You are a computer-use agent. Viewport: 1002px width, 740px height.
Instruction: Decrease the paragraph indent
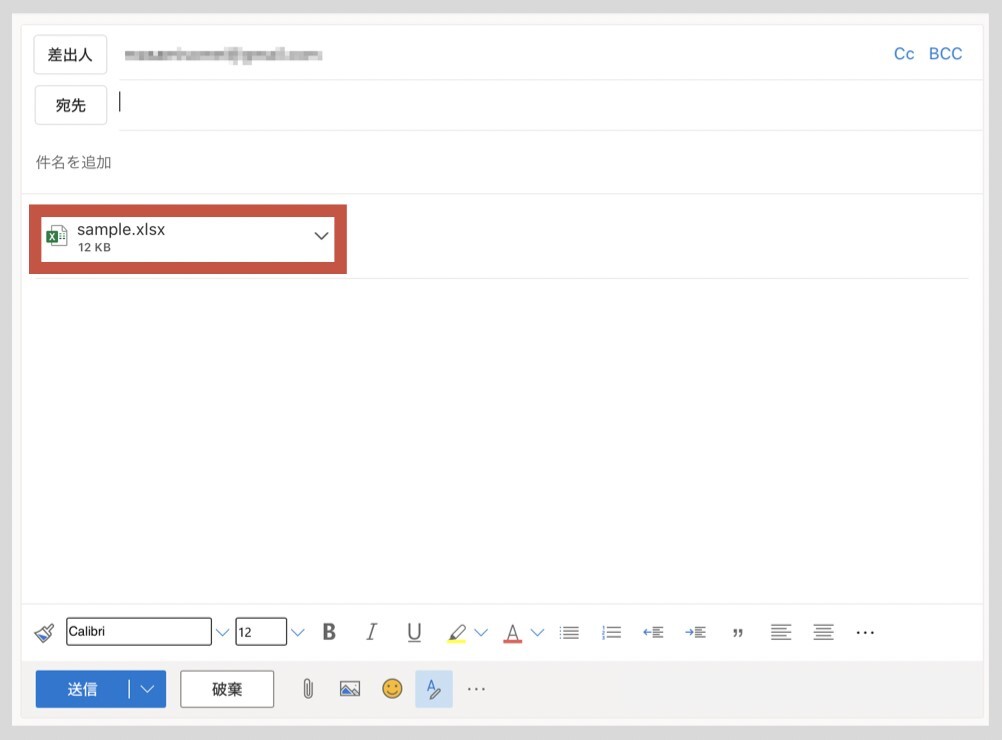(653, 632)
